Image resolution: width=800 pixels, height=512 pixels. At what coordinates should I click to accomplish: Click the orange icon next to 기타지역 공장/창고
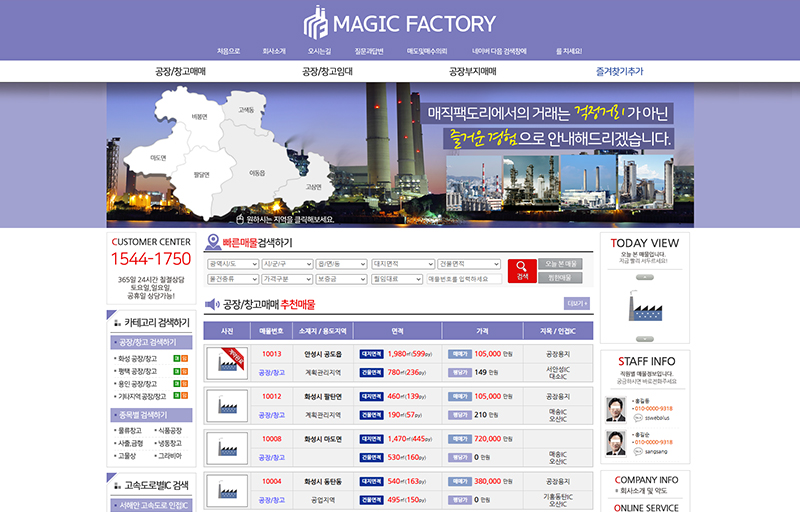[185, 396]
